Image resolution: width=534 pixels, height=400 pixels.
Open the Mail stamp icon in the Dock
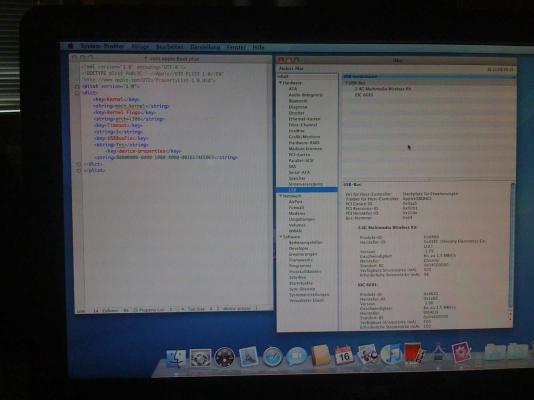(x=248, y=356)
